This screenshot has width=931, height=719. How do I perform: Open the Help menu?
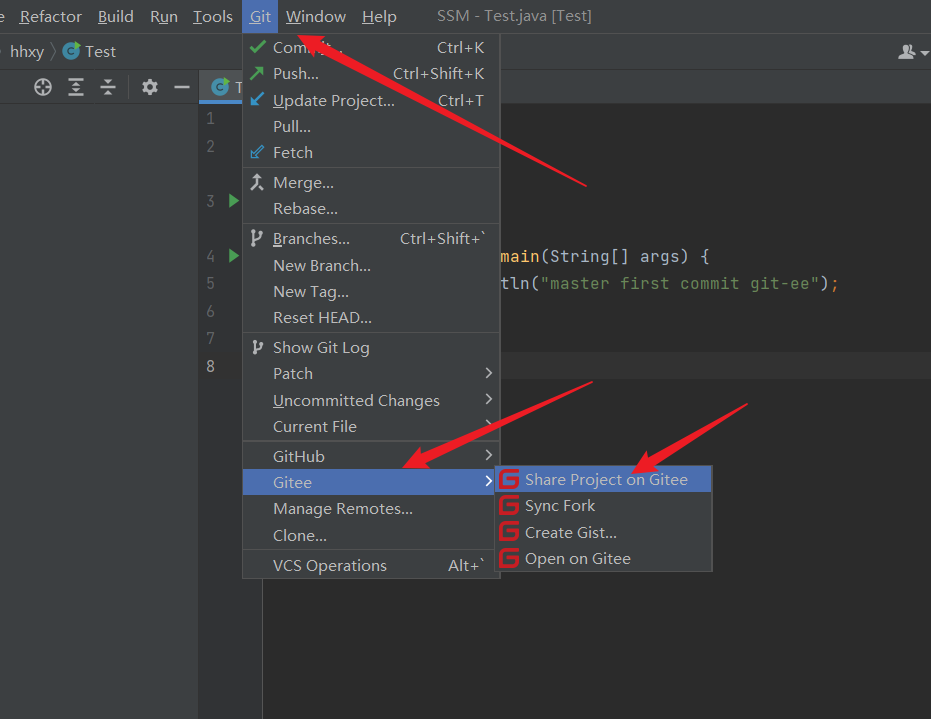379,17
